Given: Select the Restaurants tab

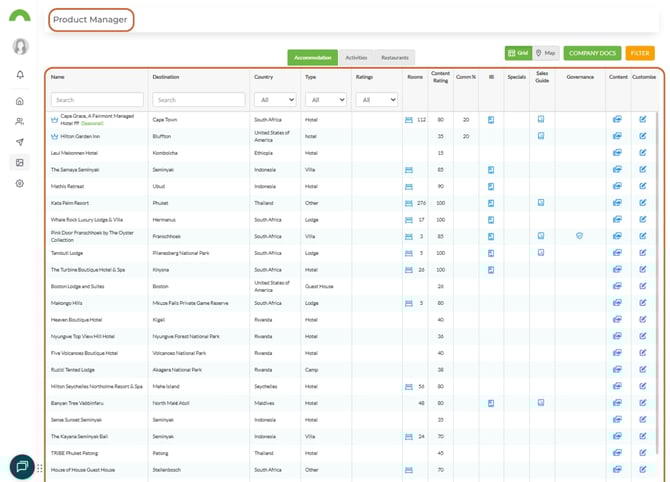Looking at the screenshot, I should pos(395,58).
